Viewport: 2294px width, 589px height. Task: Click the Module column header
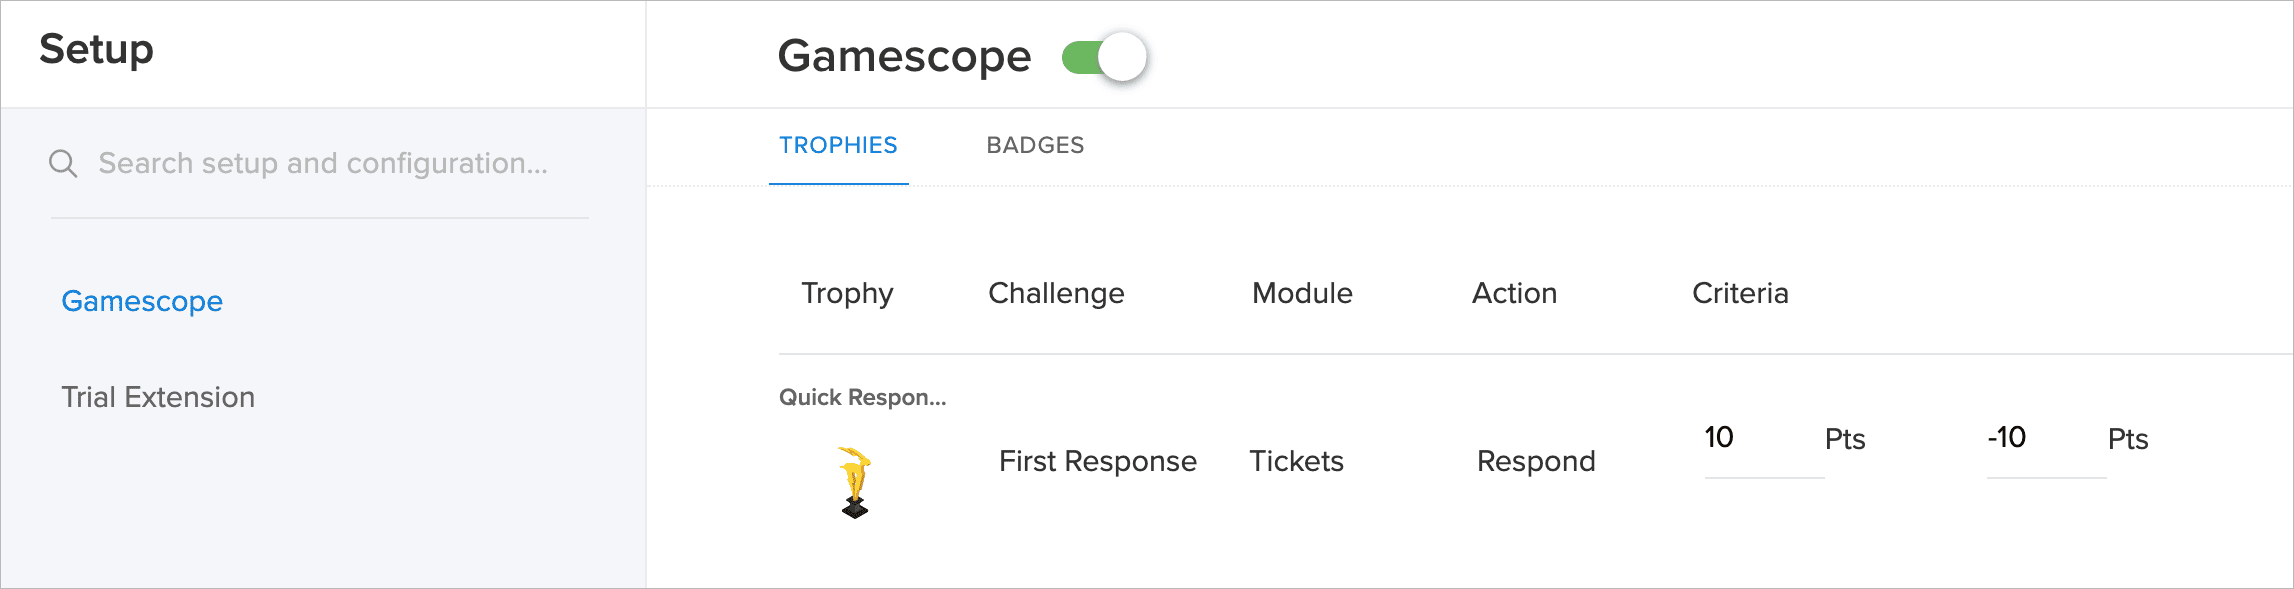coord(1302,293)
